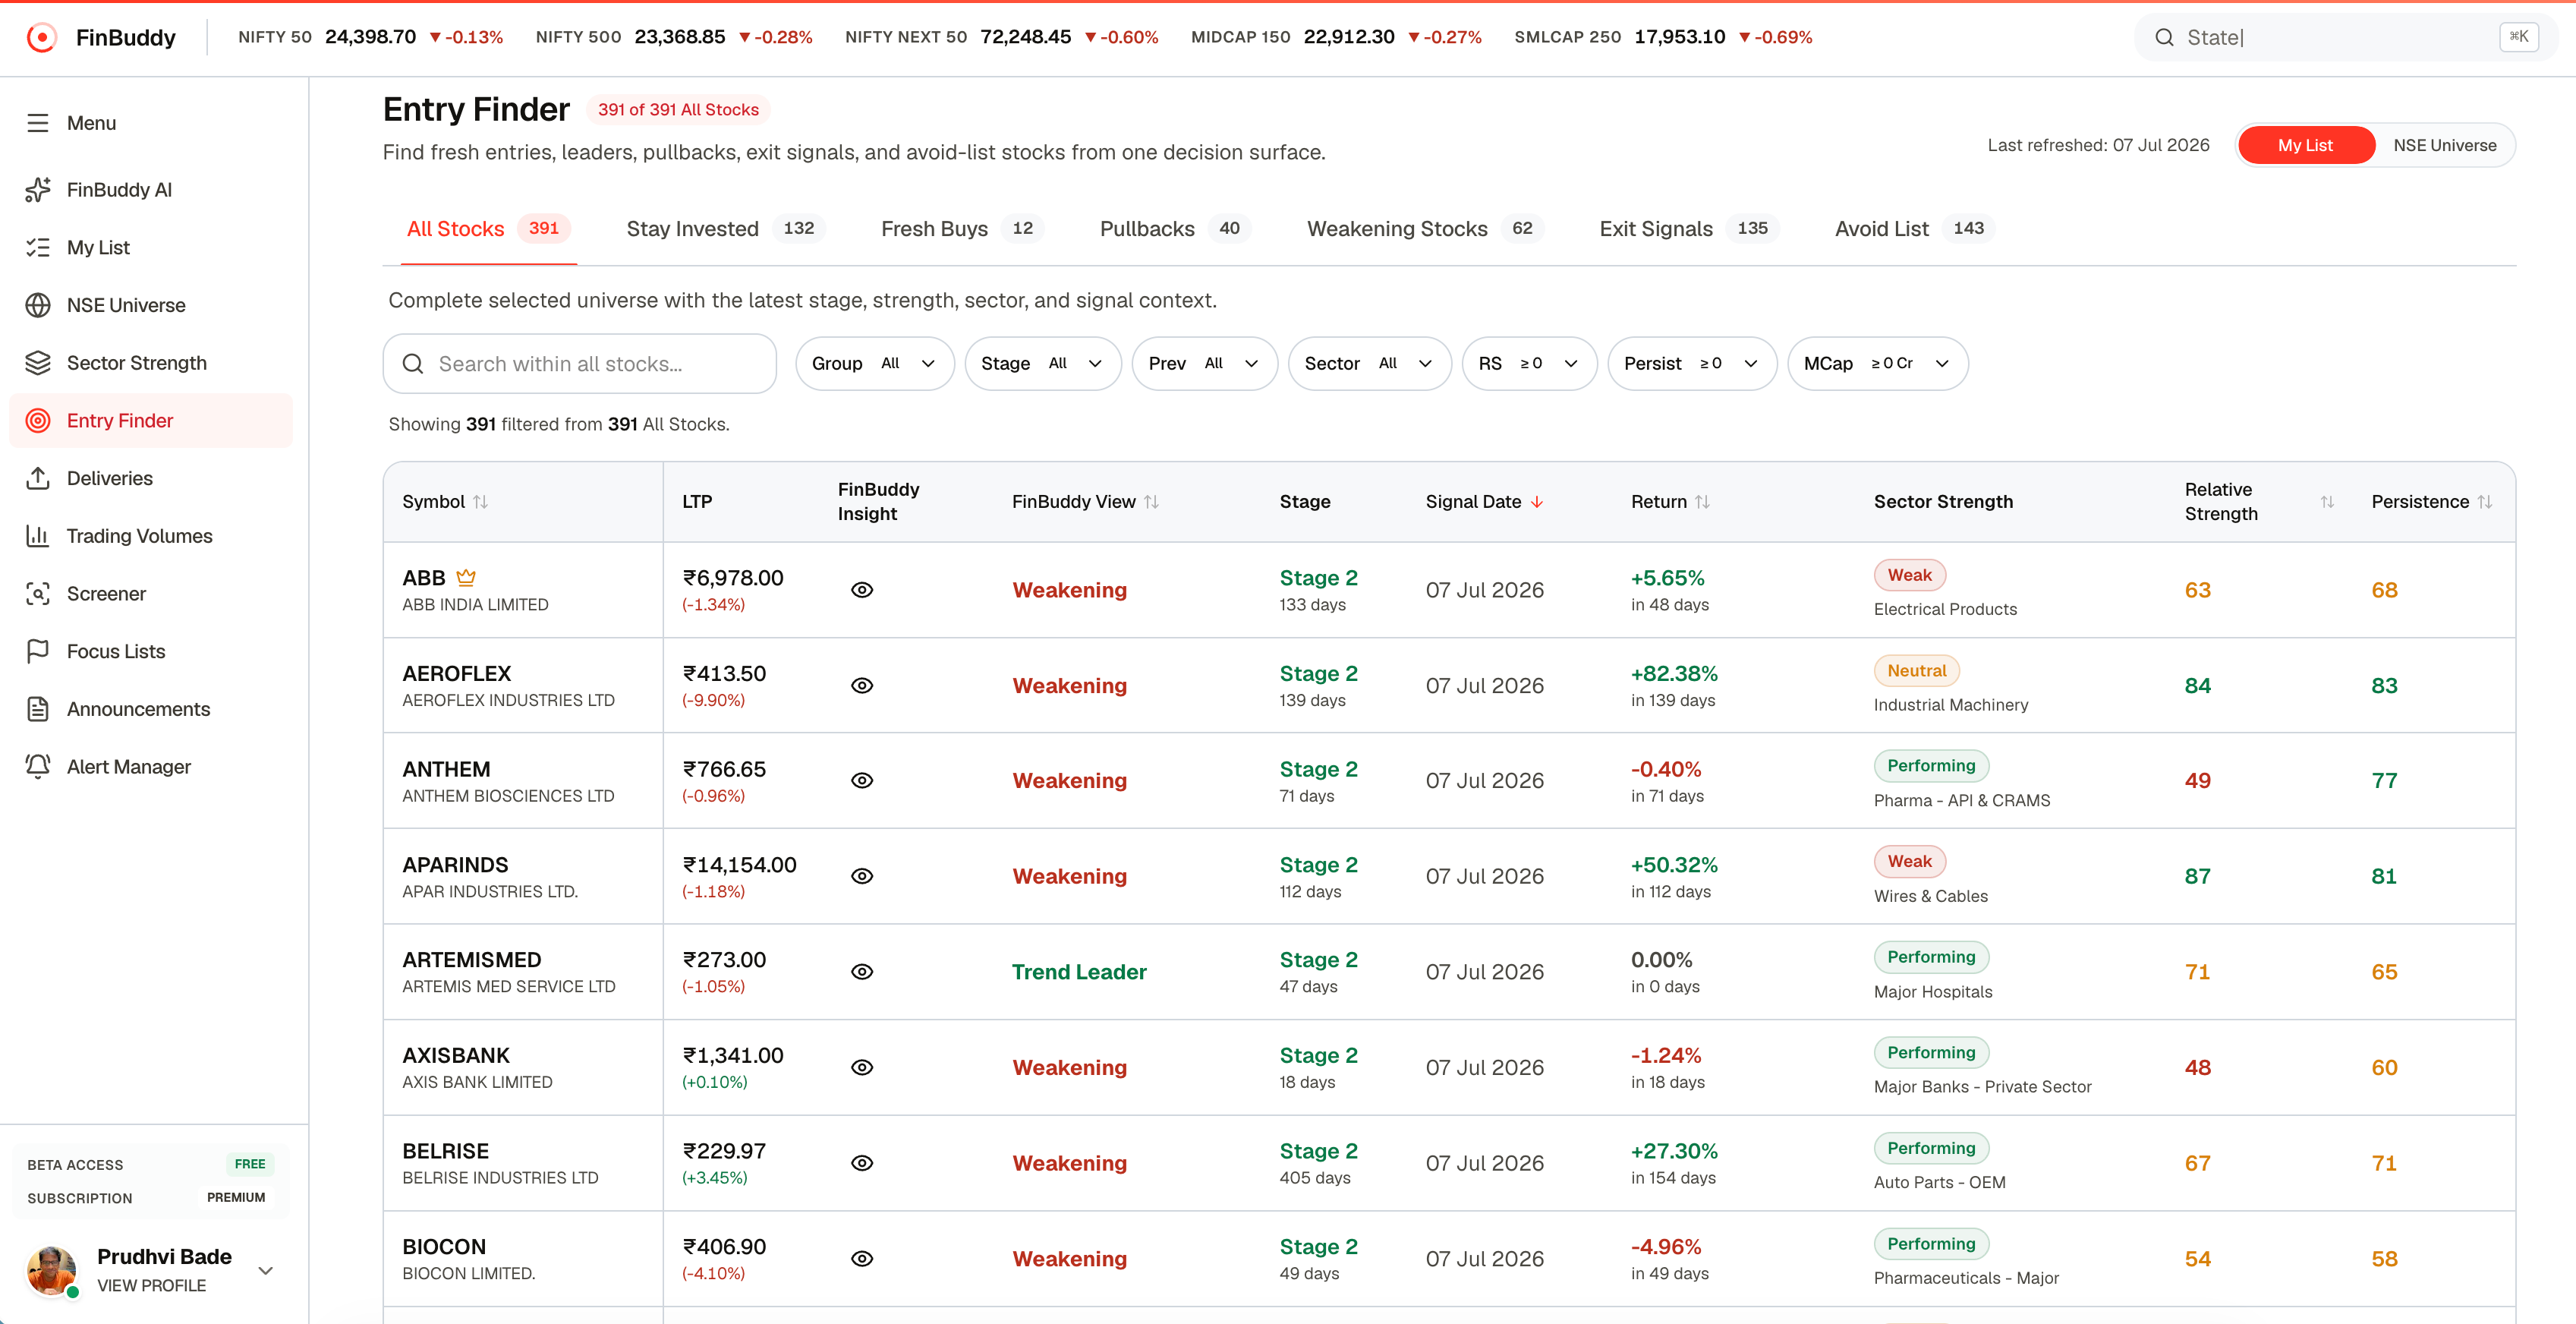Expand the profile menu chevron
The width and height of the screenshot is (2576, 1324).
tap(266, 1271)
